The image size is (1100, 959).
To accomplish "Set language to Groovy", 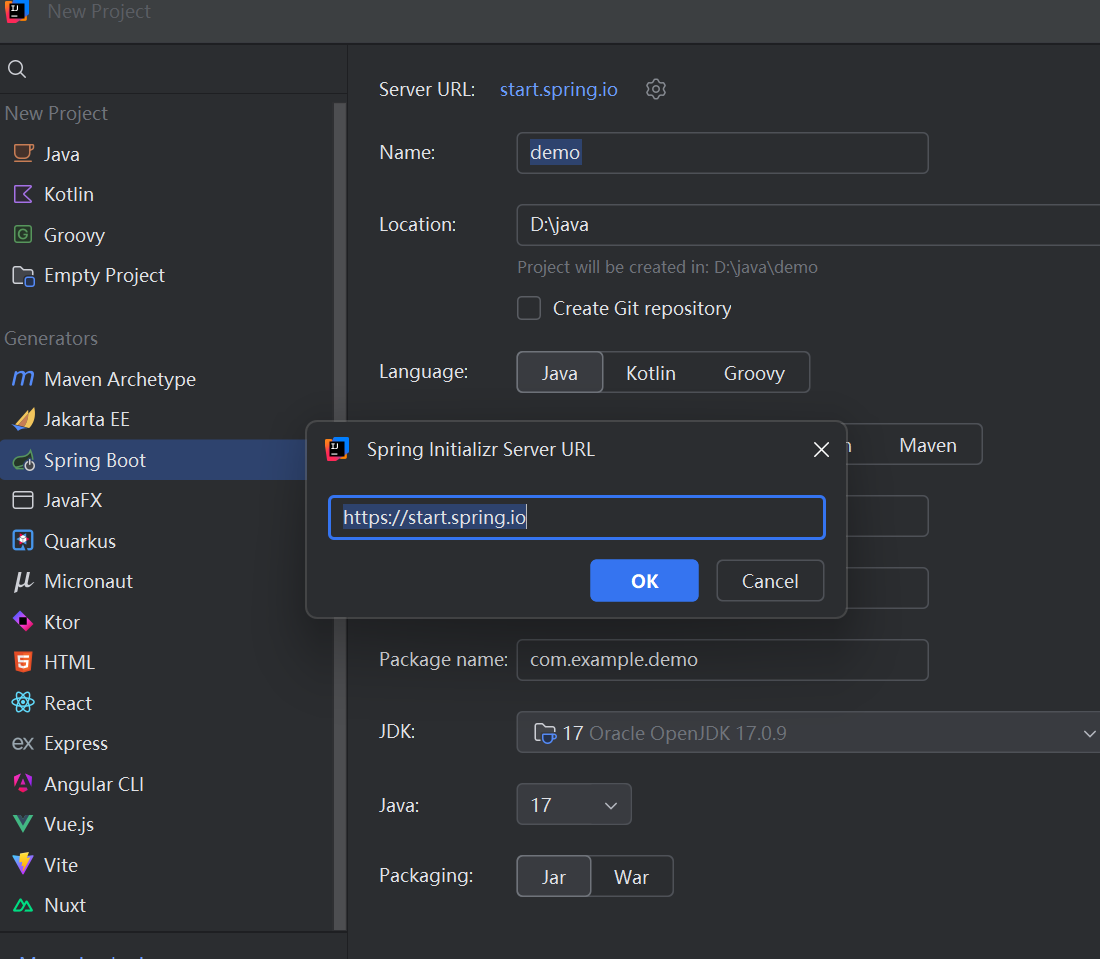I will point(754,373).
